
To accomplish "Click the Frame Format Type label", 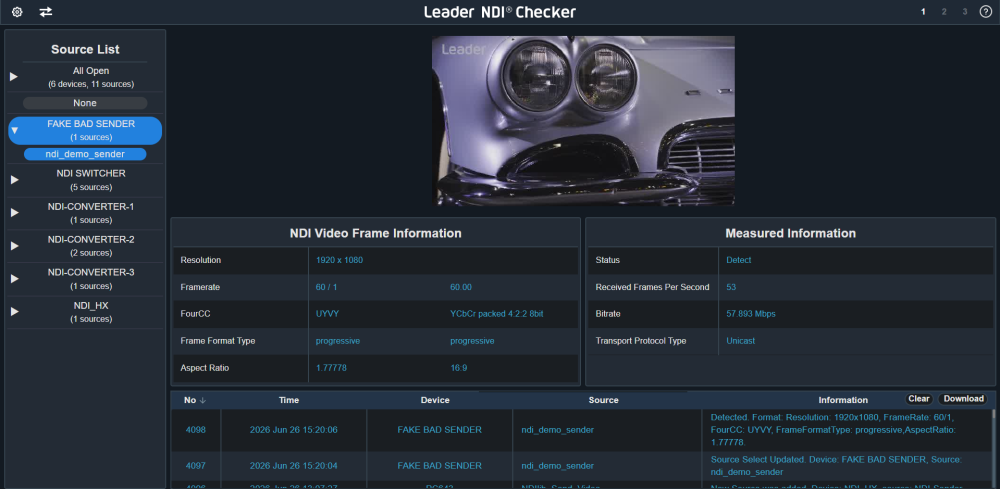I will tap(217, 341).
